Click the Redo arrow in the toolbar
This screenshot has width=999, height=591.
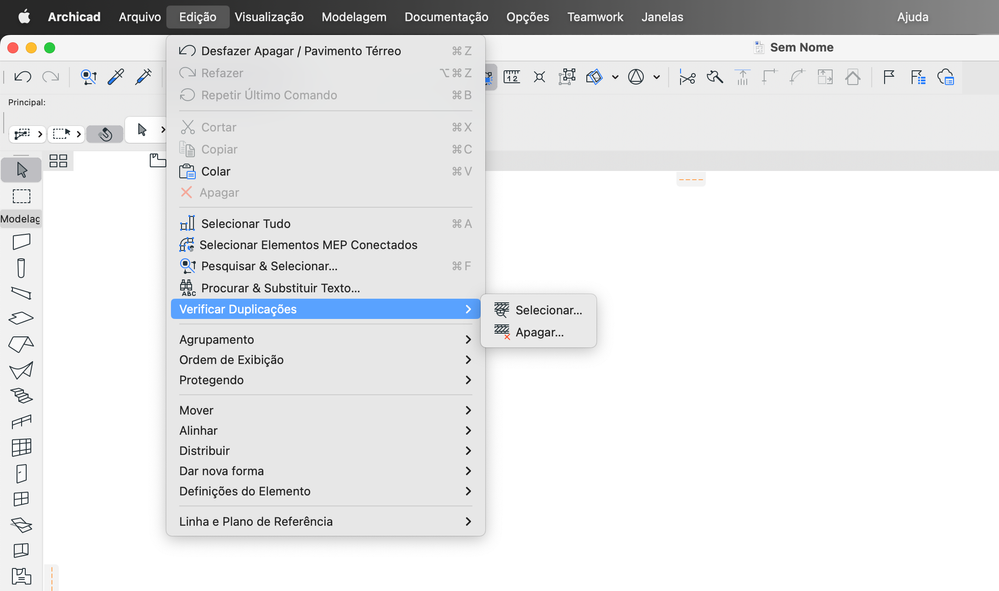pos(51,77)
